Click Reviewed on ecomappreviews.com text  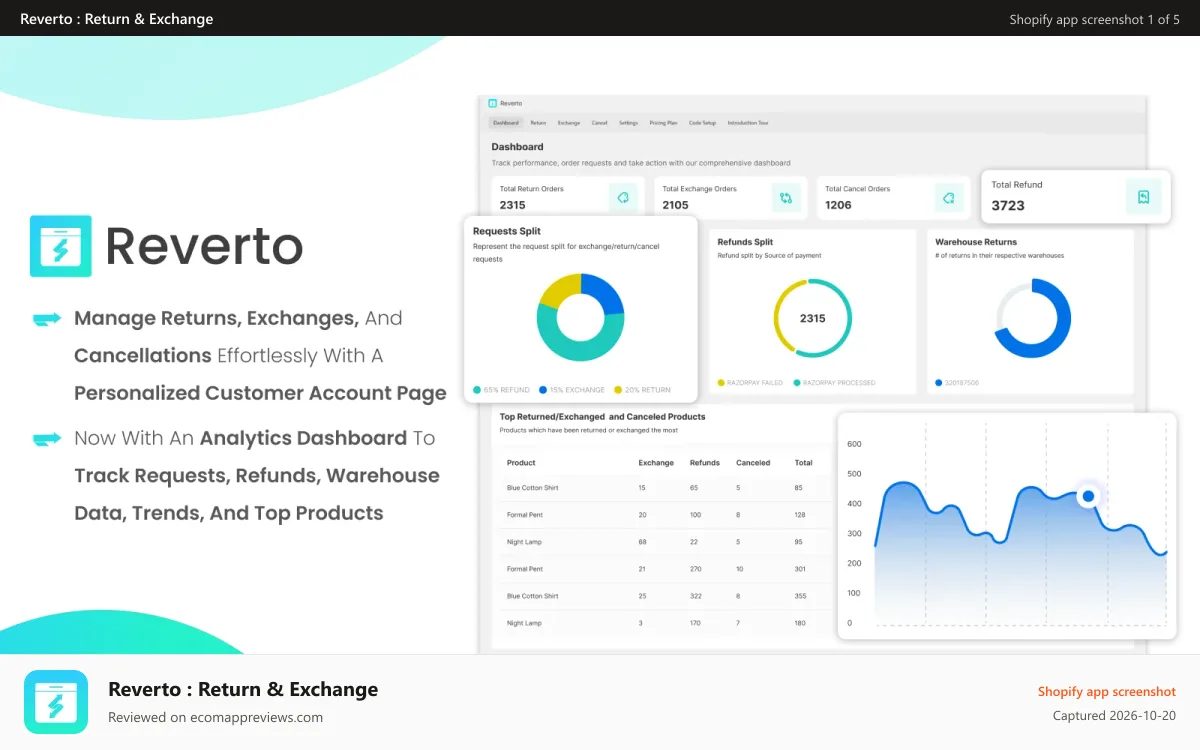[x=215, y=717]
